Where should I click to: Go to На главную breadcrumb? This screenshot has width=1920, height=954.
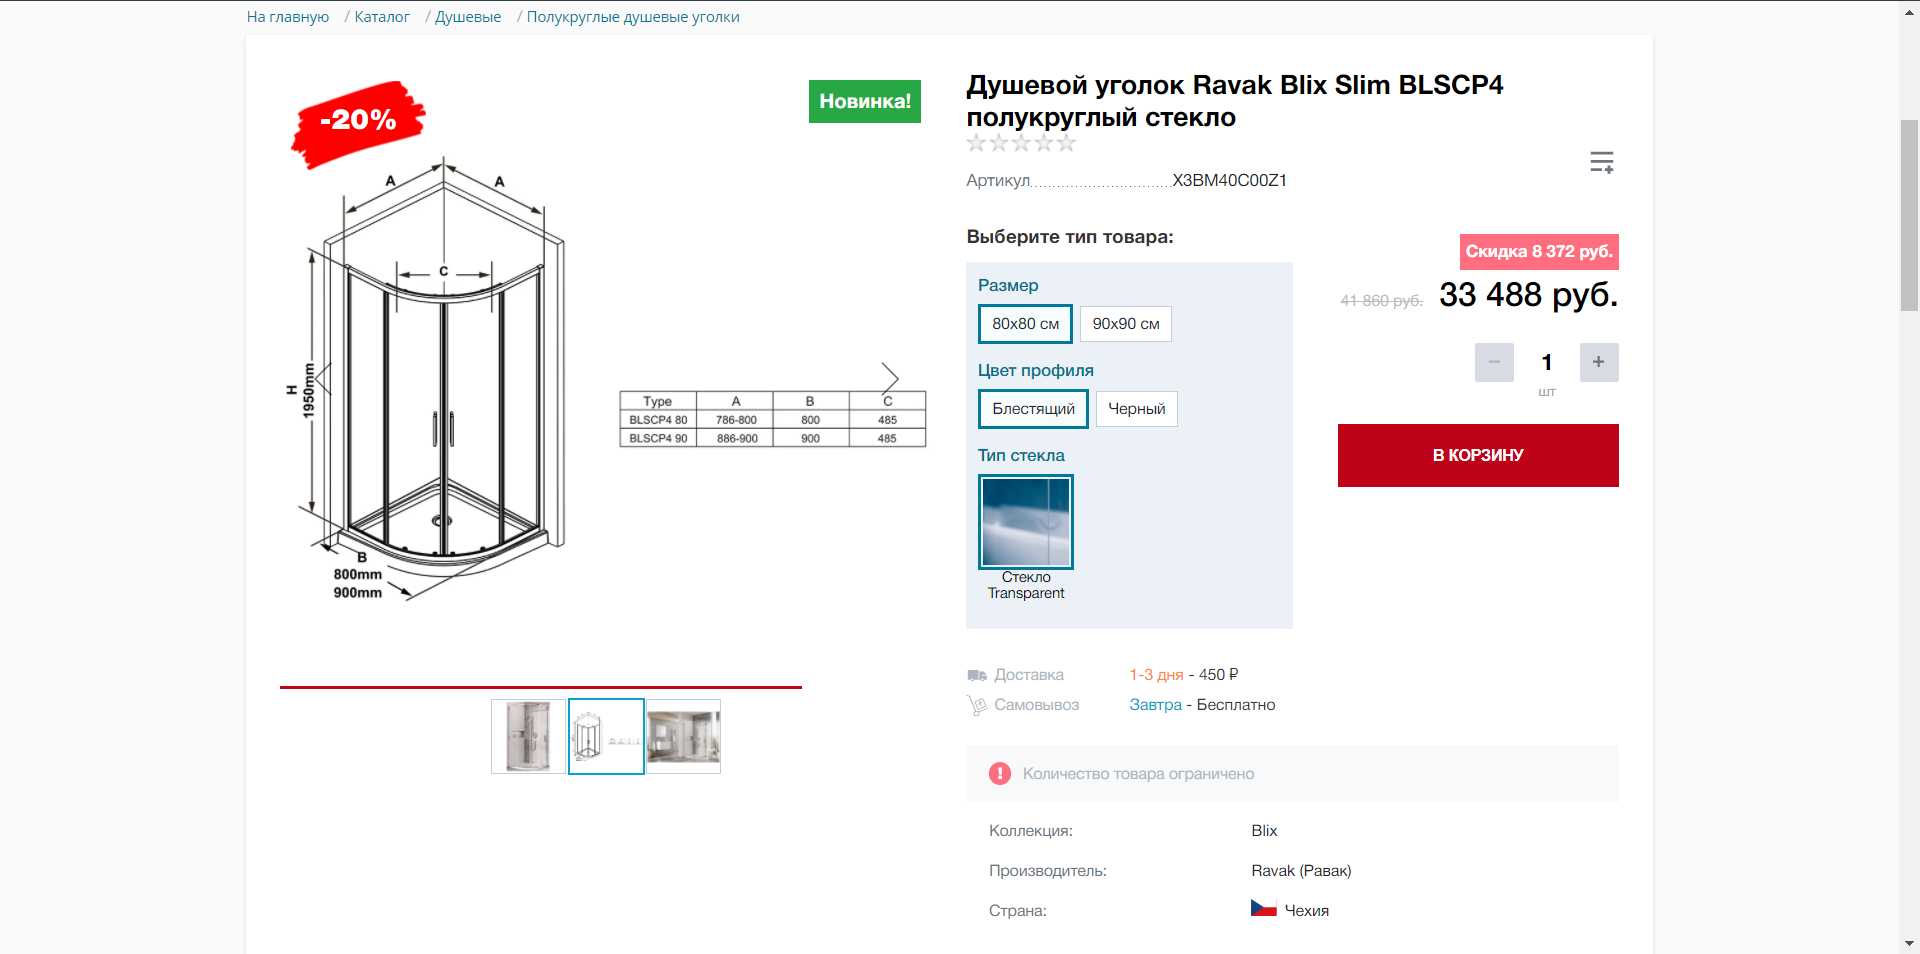[x=288, y=17]
